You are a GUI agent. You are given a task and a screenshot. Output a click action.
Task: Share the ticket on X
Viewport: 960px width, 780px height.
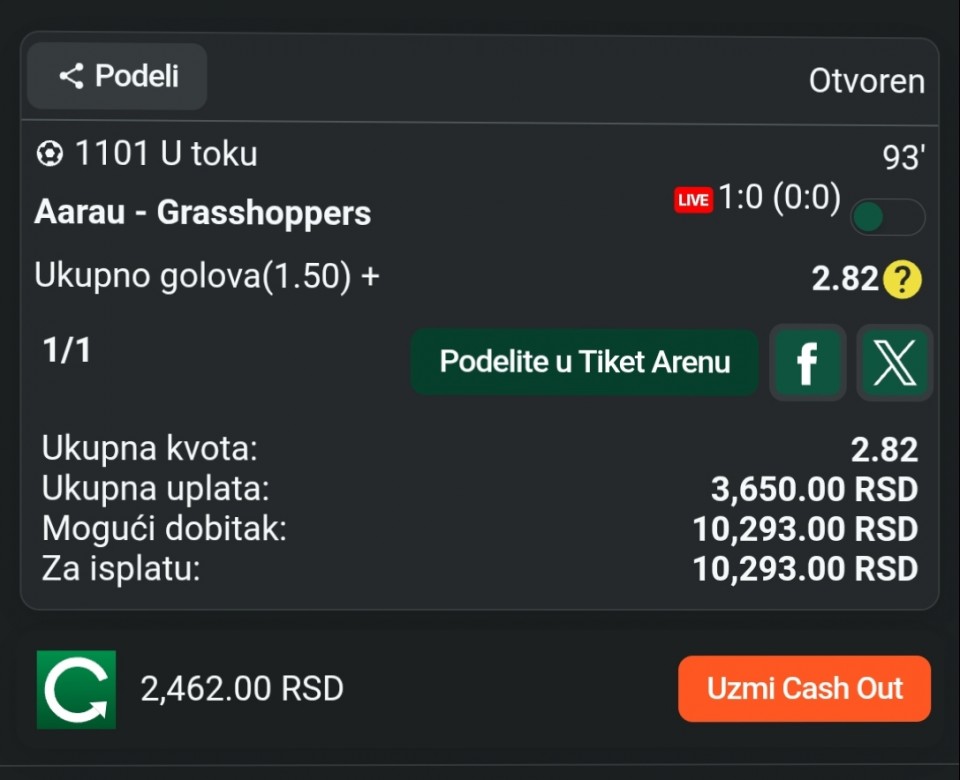coord(894,362)
